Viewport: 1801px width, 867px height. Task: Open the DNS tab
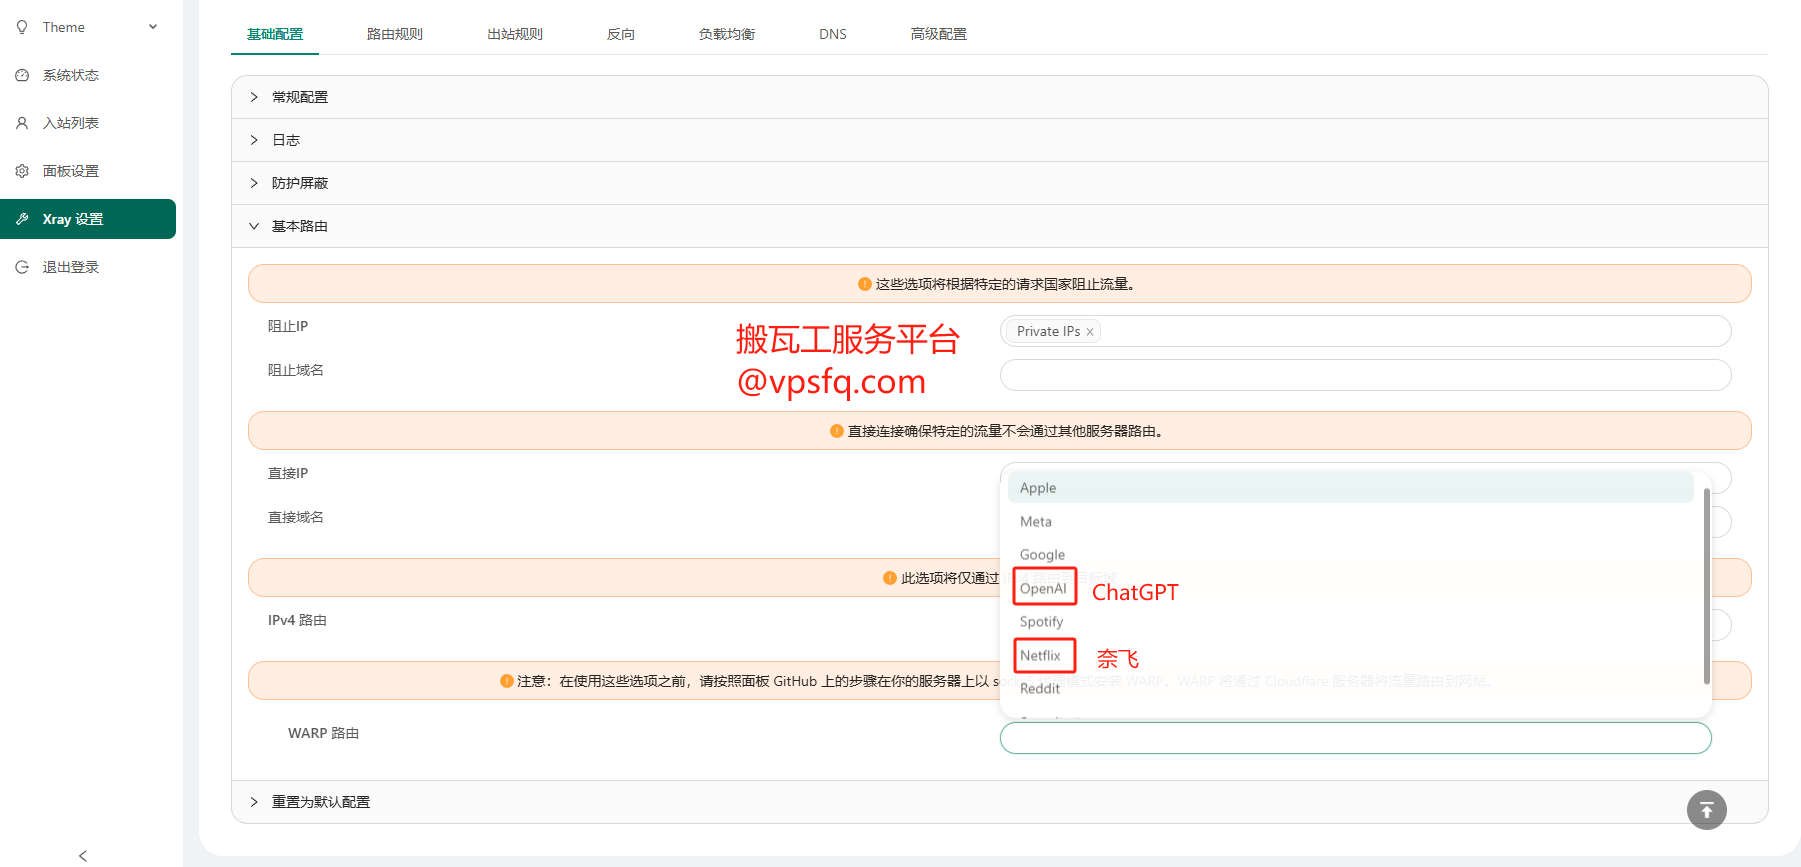click(x=832, y=34)
